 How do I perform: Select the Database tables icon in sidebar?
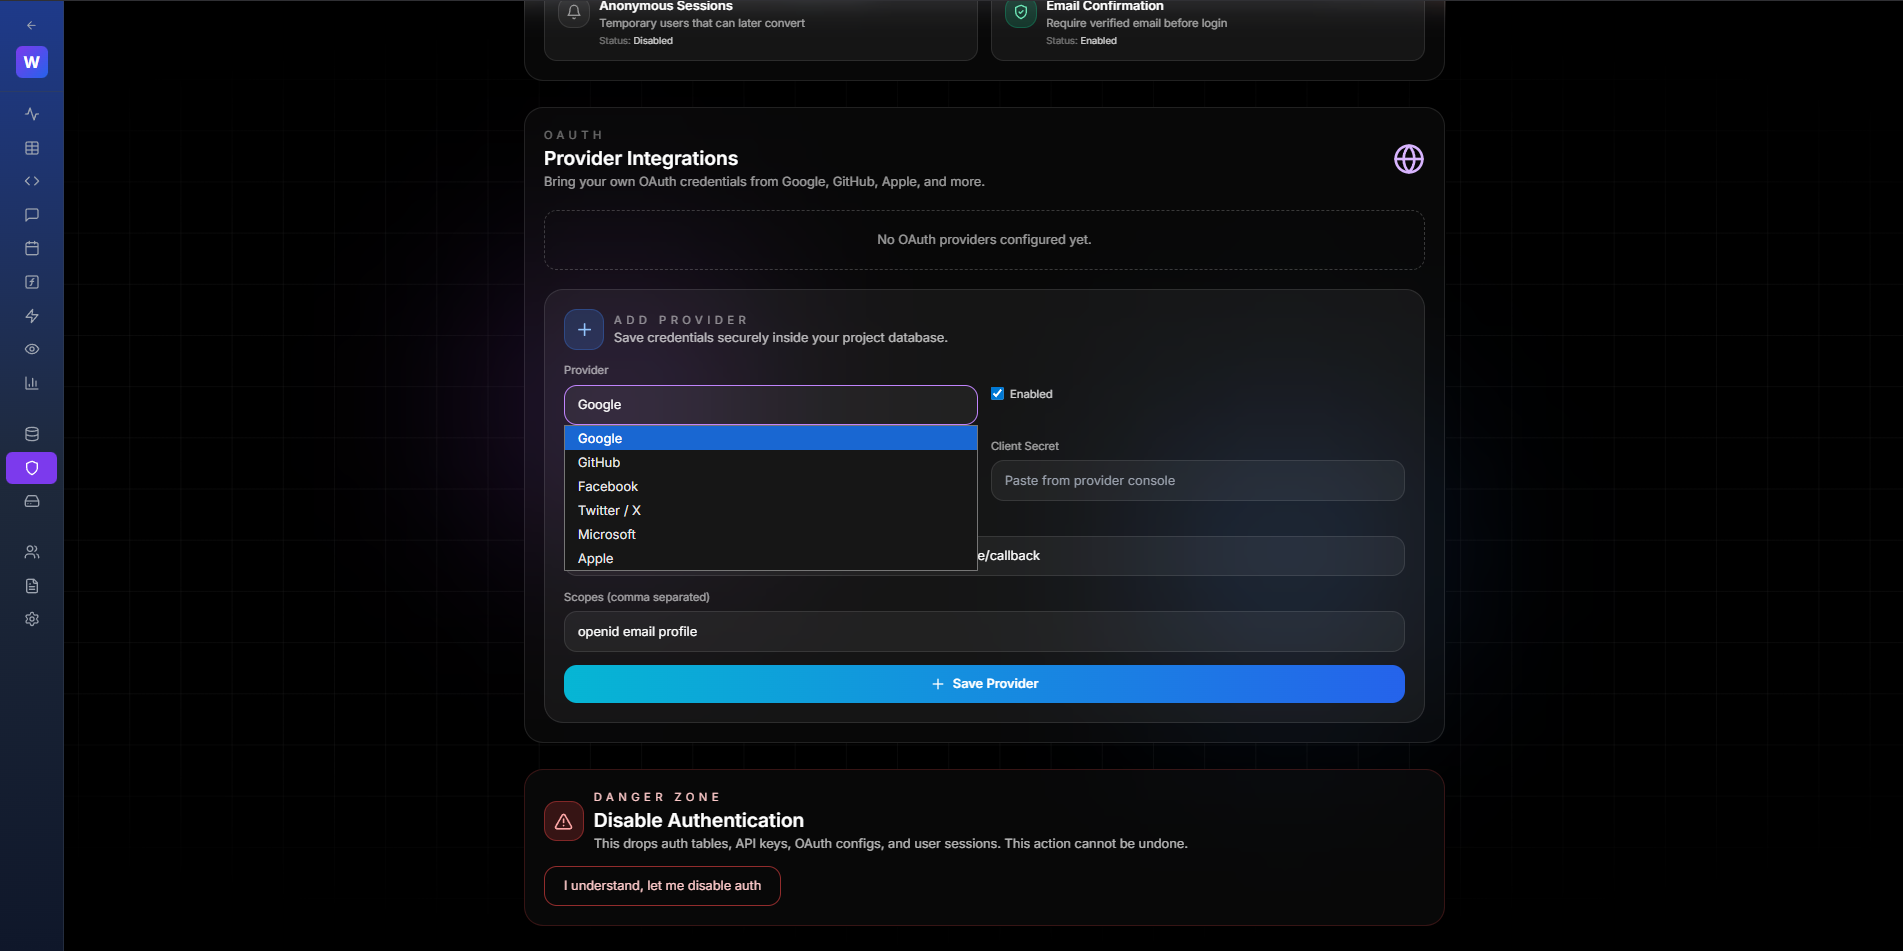click(31, 147)
